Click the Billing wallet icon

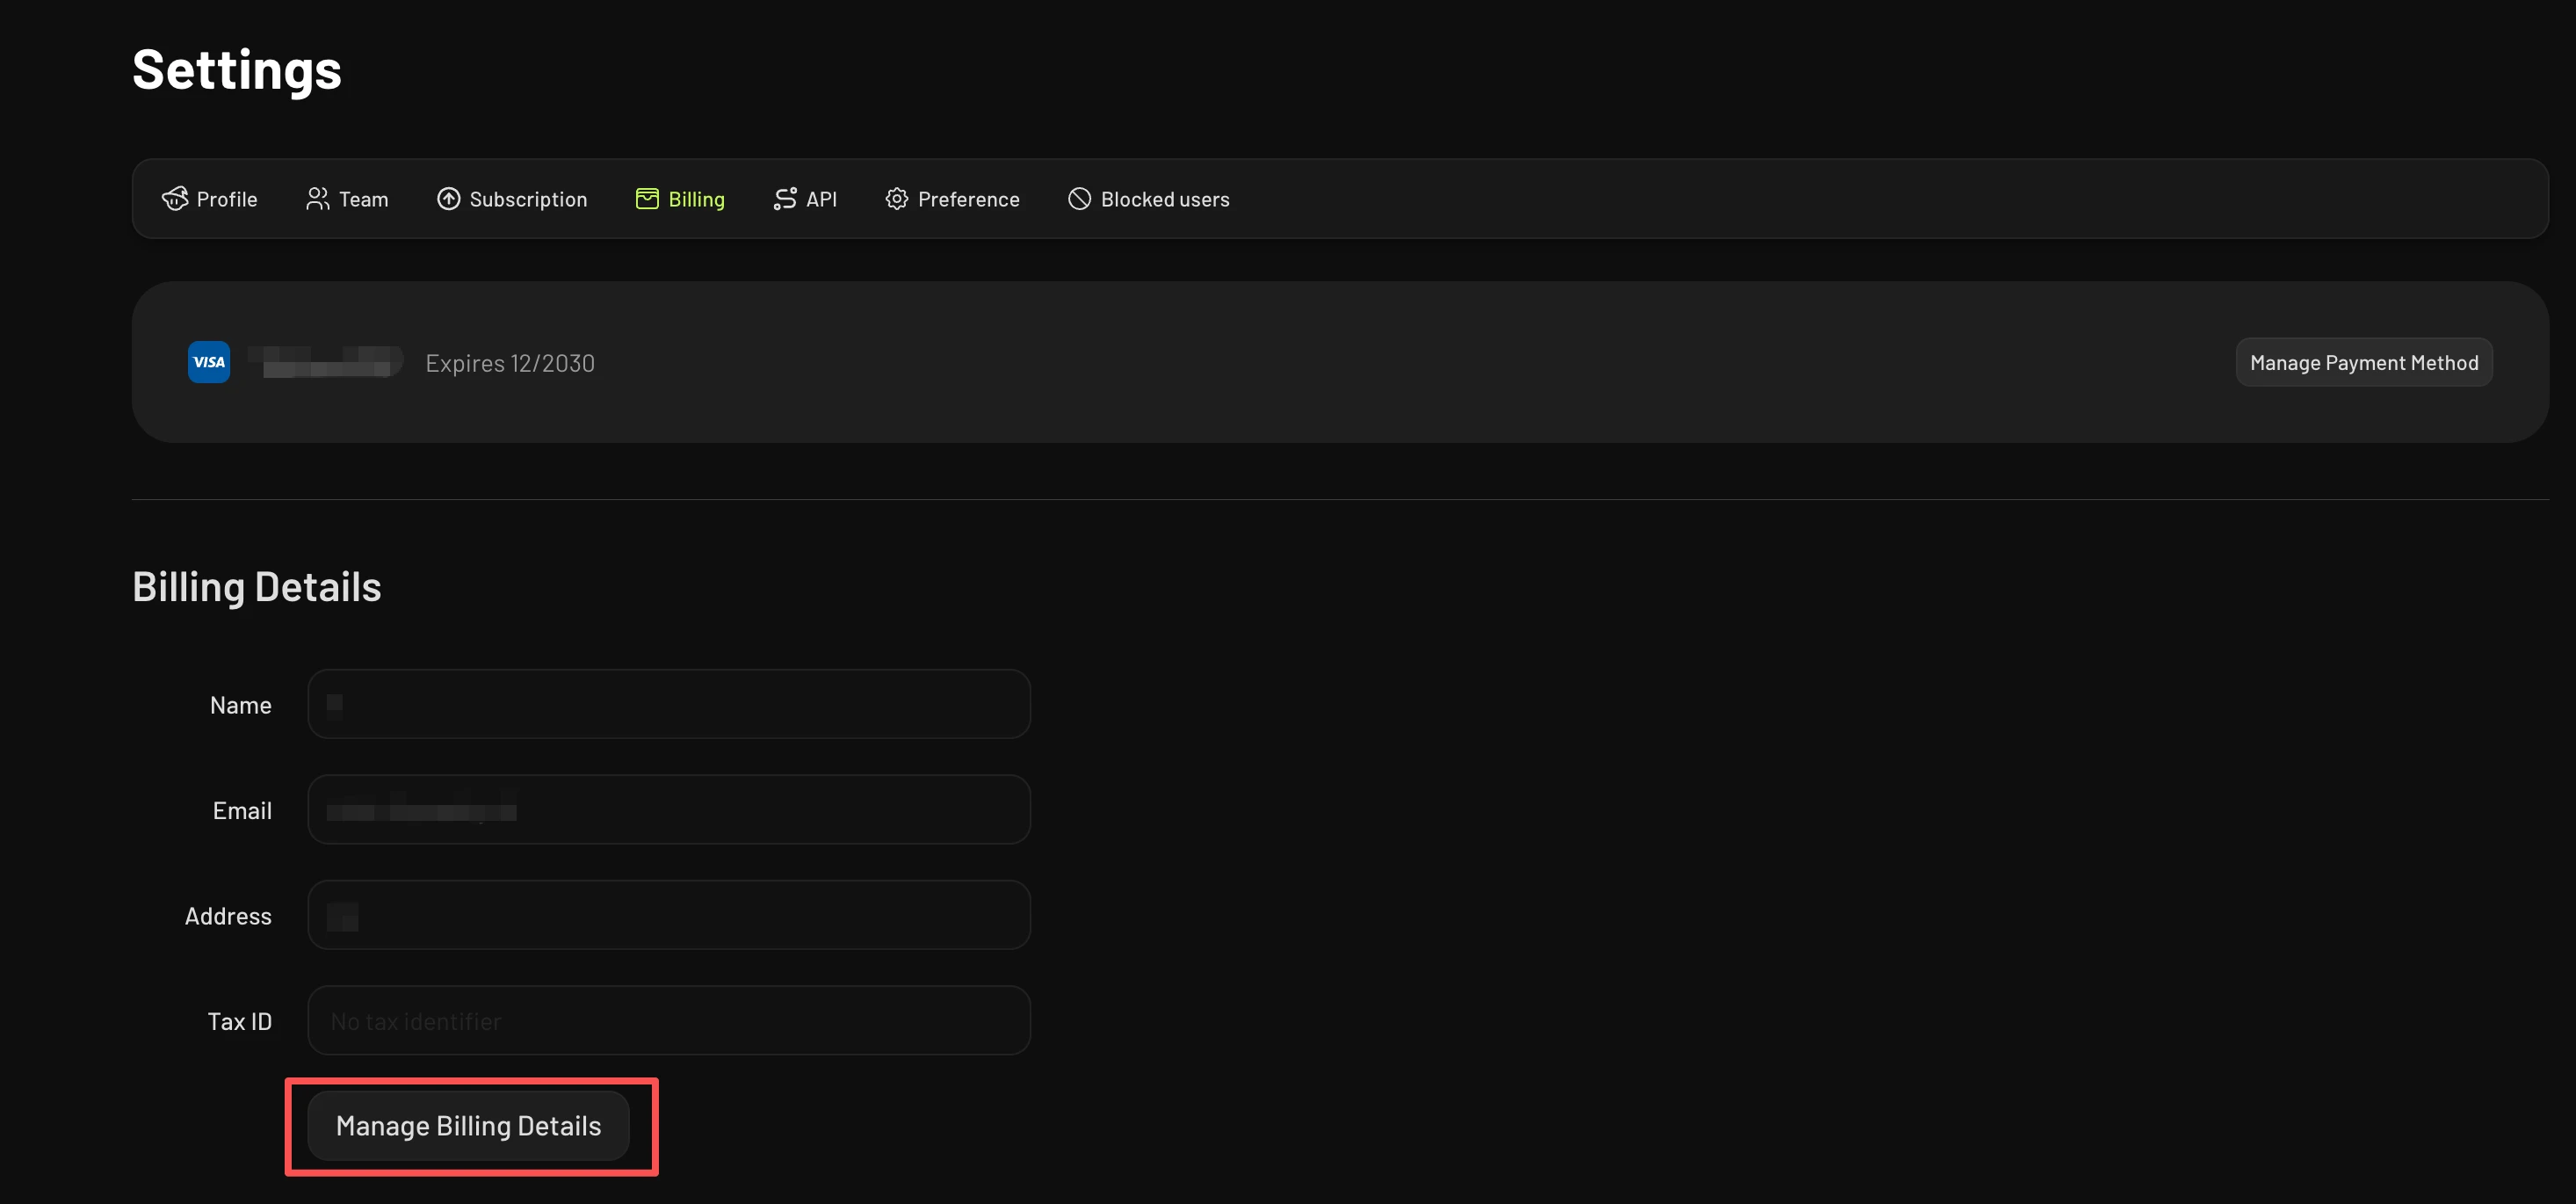(647, 199)
